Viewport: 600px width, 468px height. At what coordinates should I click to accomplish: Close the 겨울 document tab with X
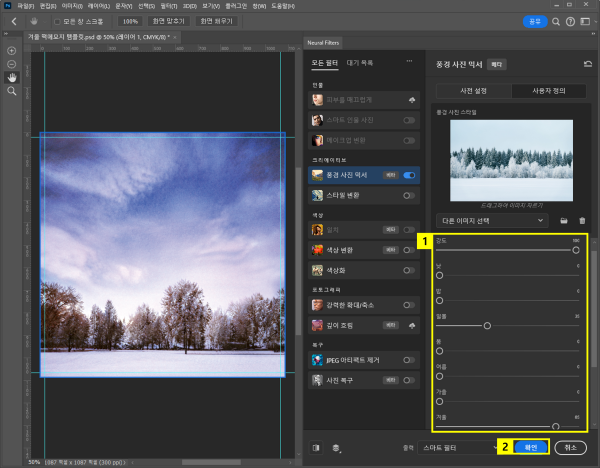175,37
